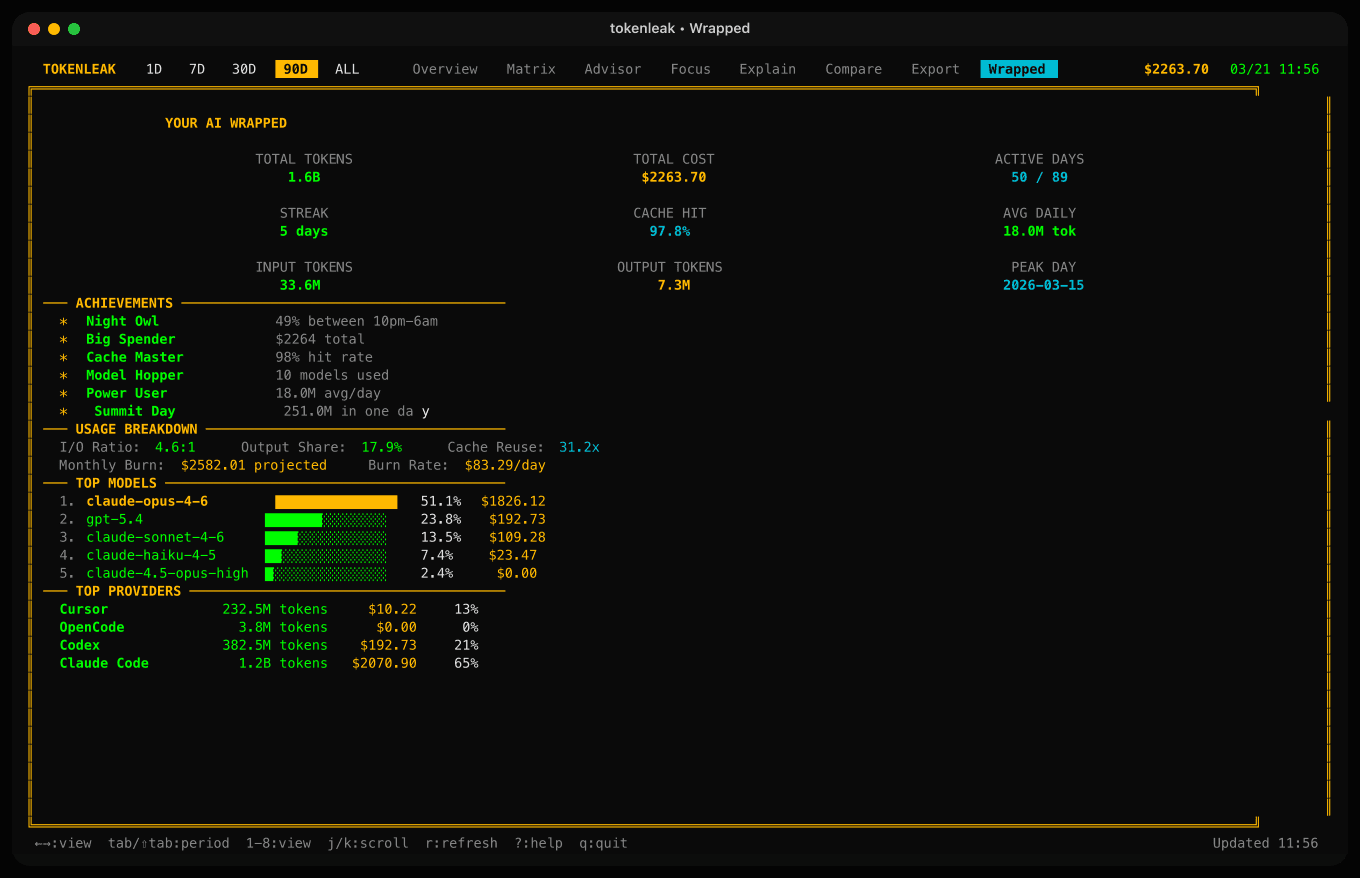Click the output tokens value 7.3M
The height and width of the screenshot is (878, 1360).
674,285
